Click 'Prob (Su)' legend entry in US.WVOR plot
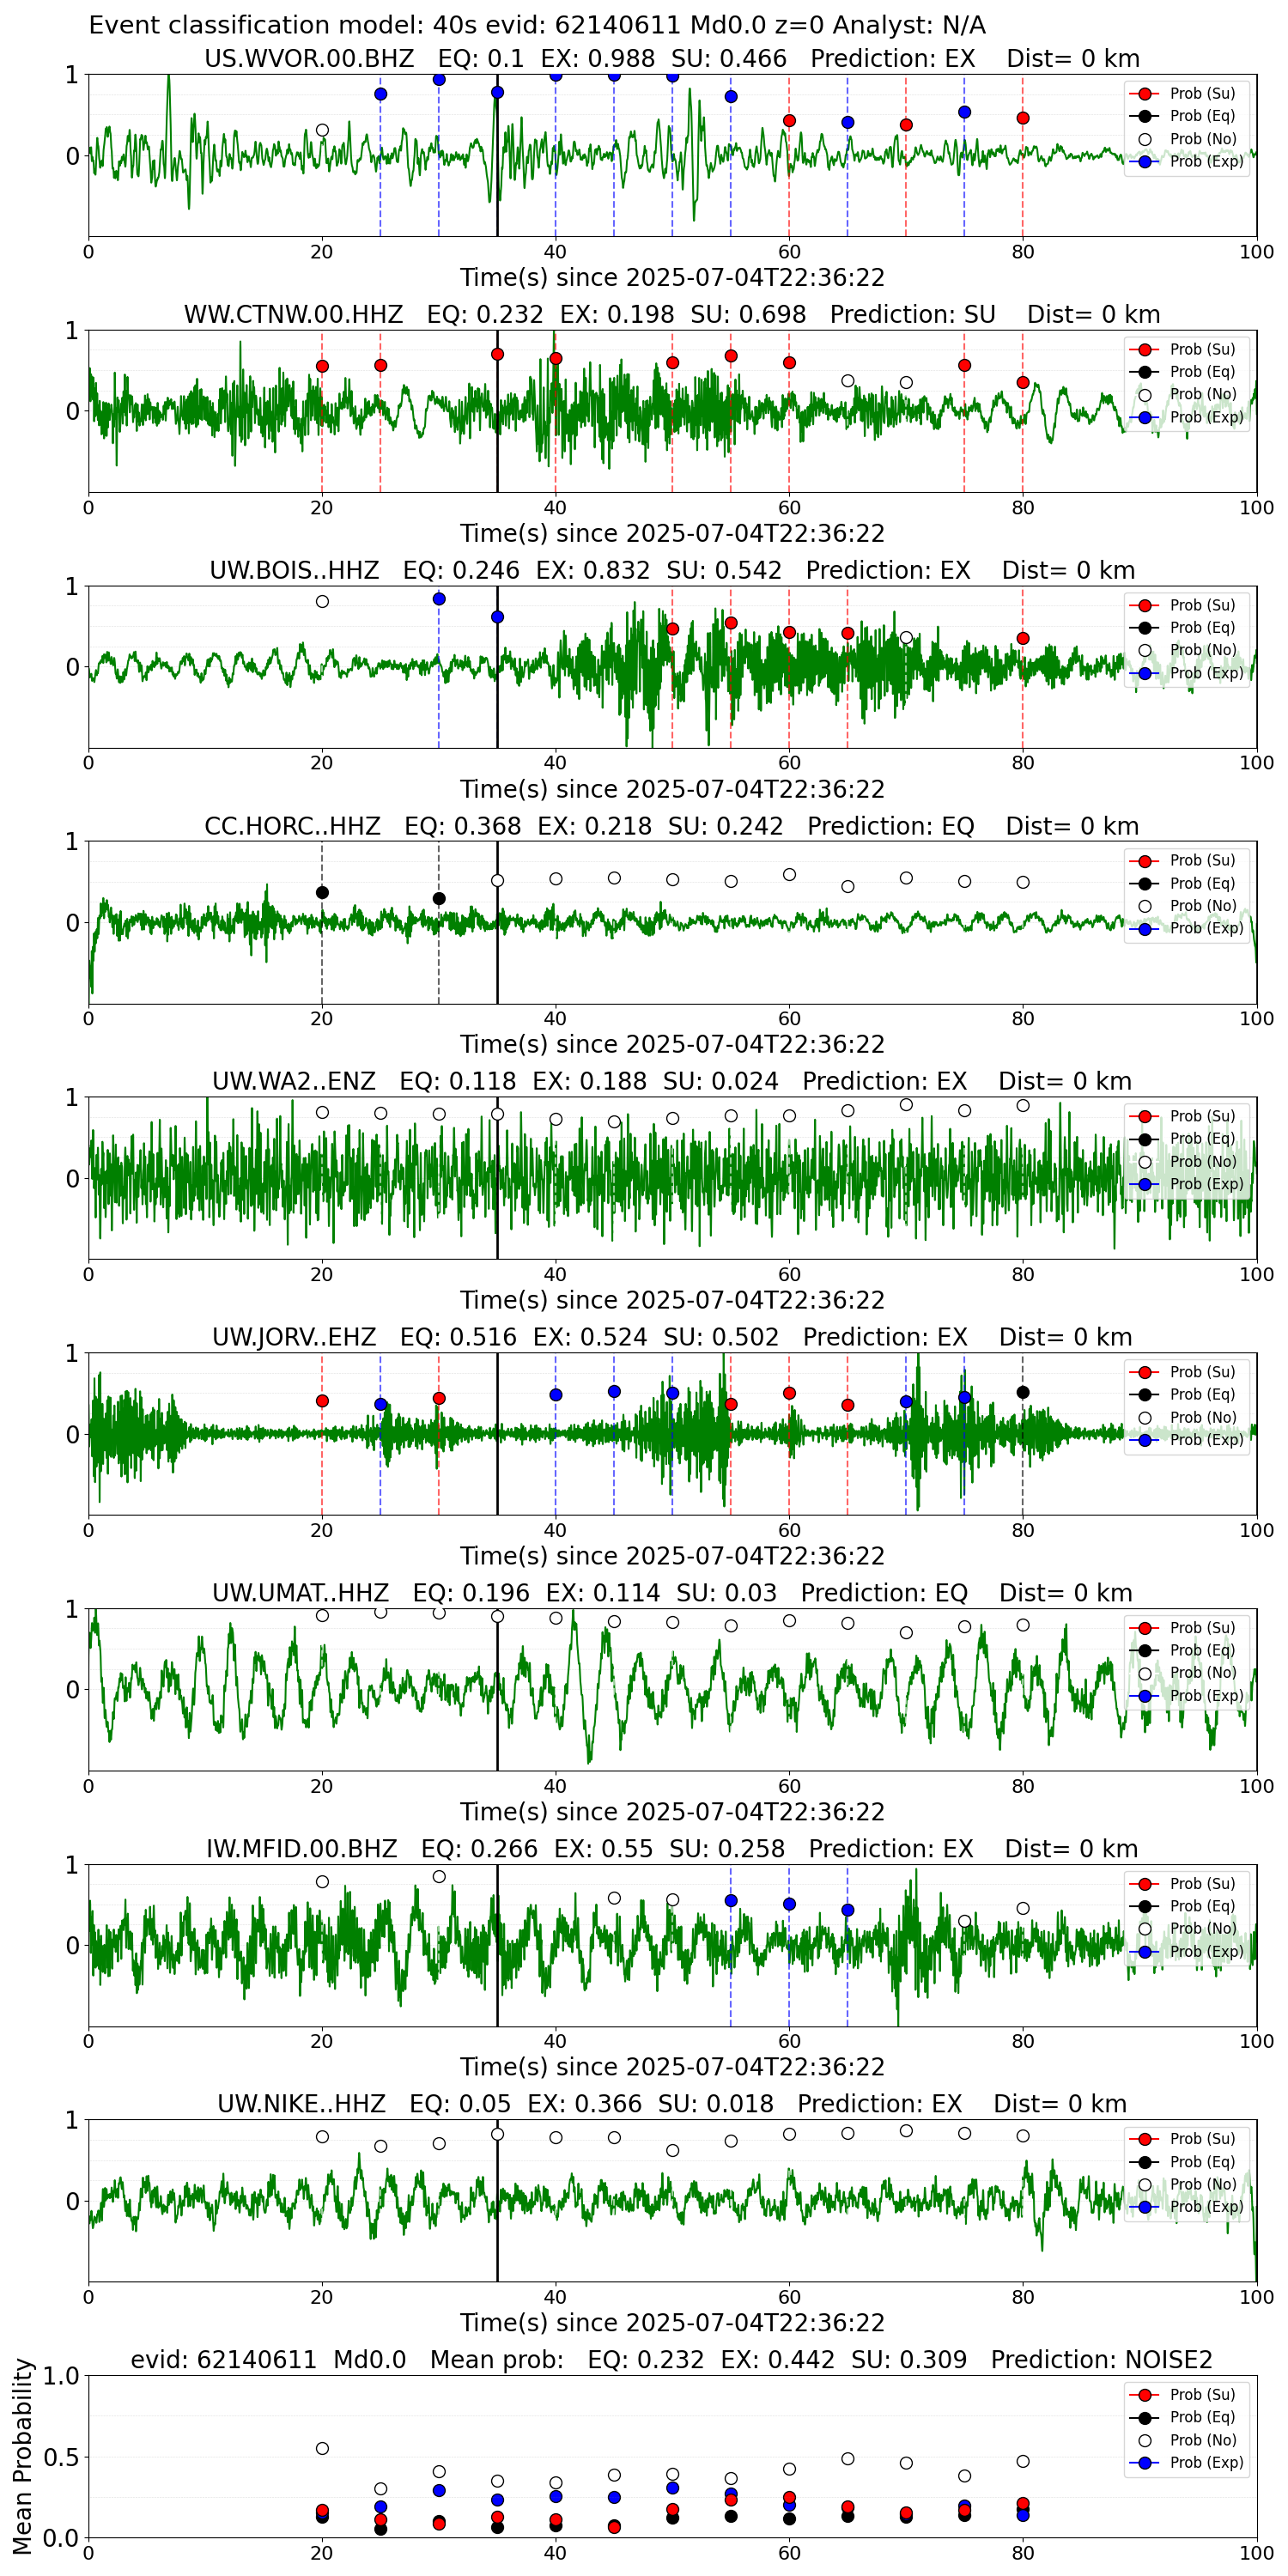This screenshot has height=2576, width=1288. pos(1187,93)
